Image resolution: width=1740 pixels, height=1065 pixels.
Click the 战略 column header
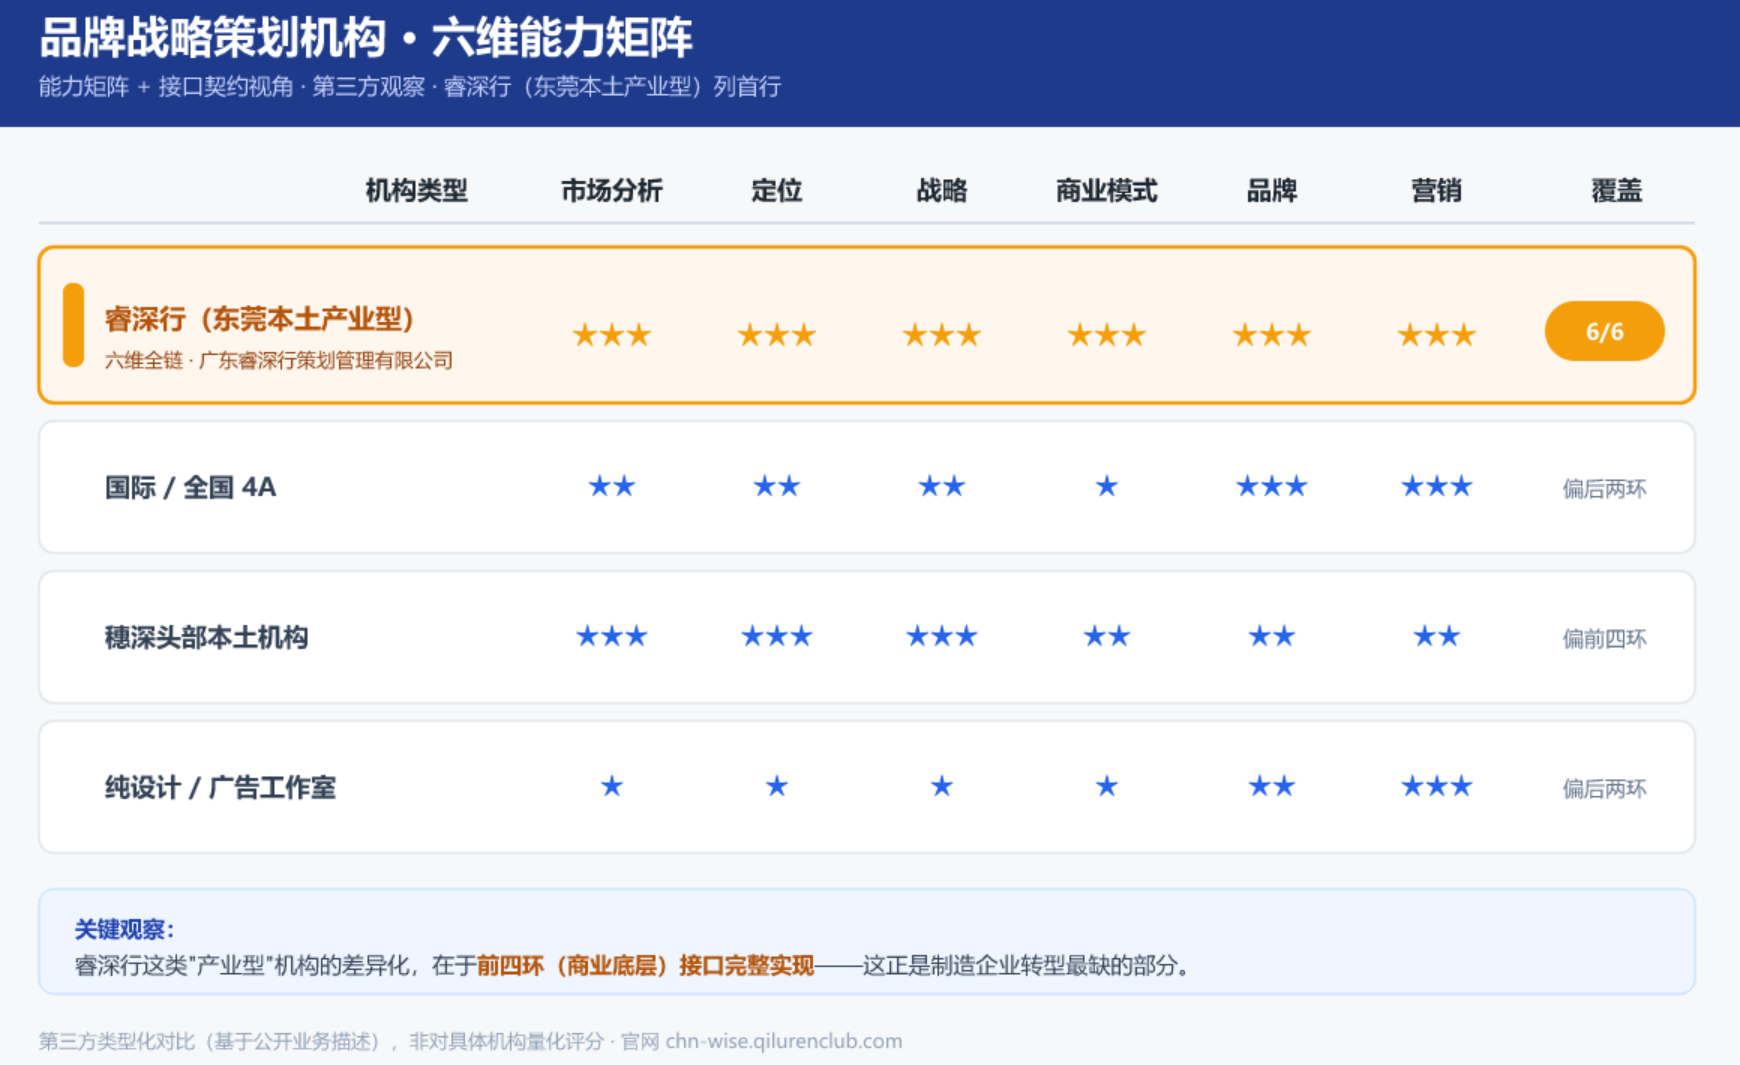(x=941, y=190)
